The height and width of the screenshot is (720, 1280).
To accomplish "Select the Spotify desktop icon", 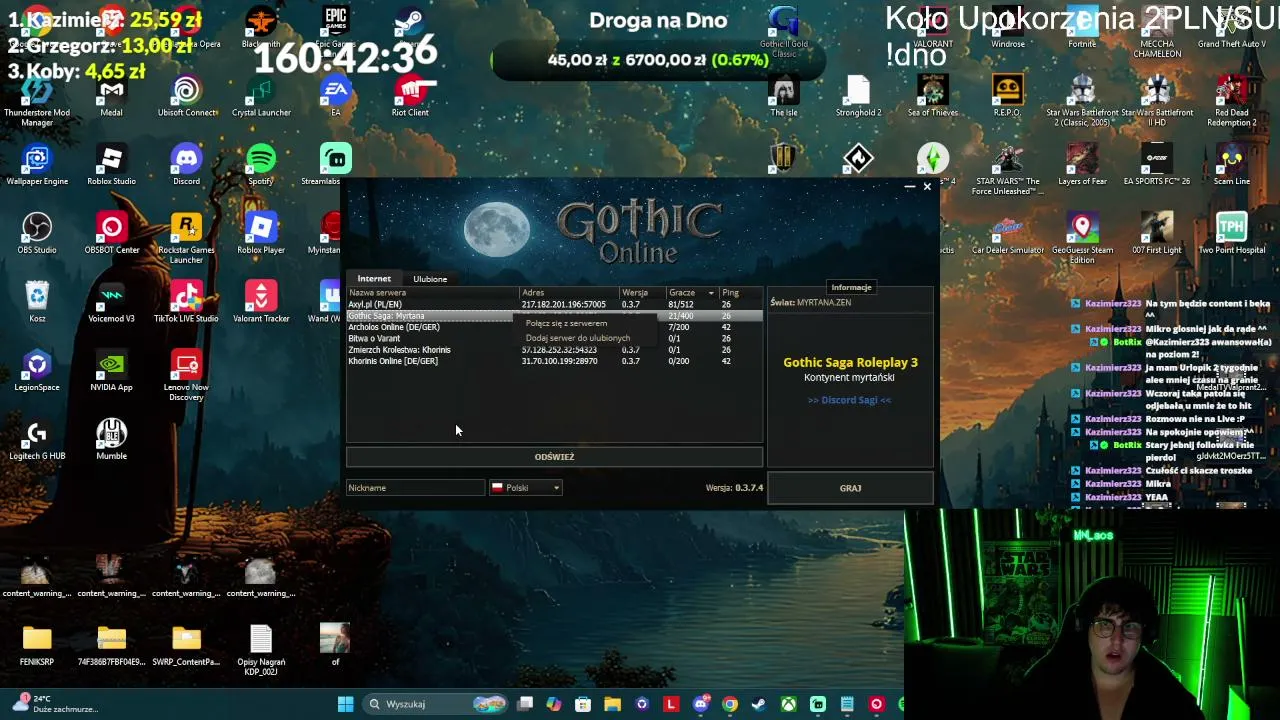I will [x=261, y=166].
